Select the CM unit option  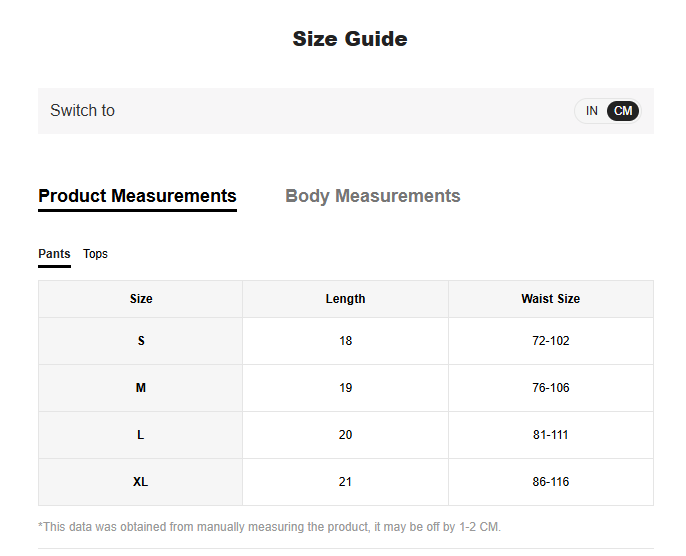click(x=623, y=111)
